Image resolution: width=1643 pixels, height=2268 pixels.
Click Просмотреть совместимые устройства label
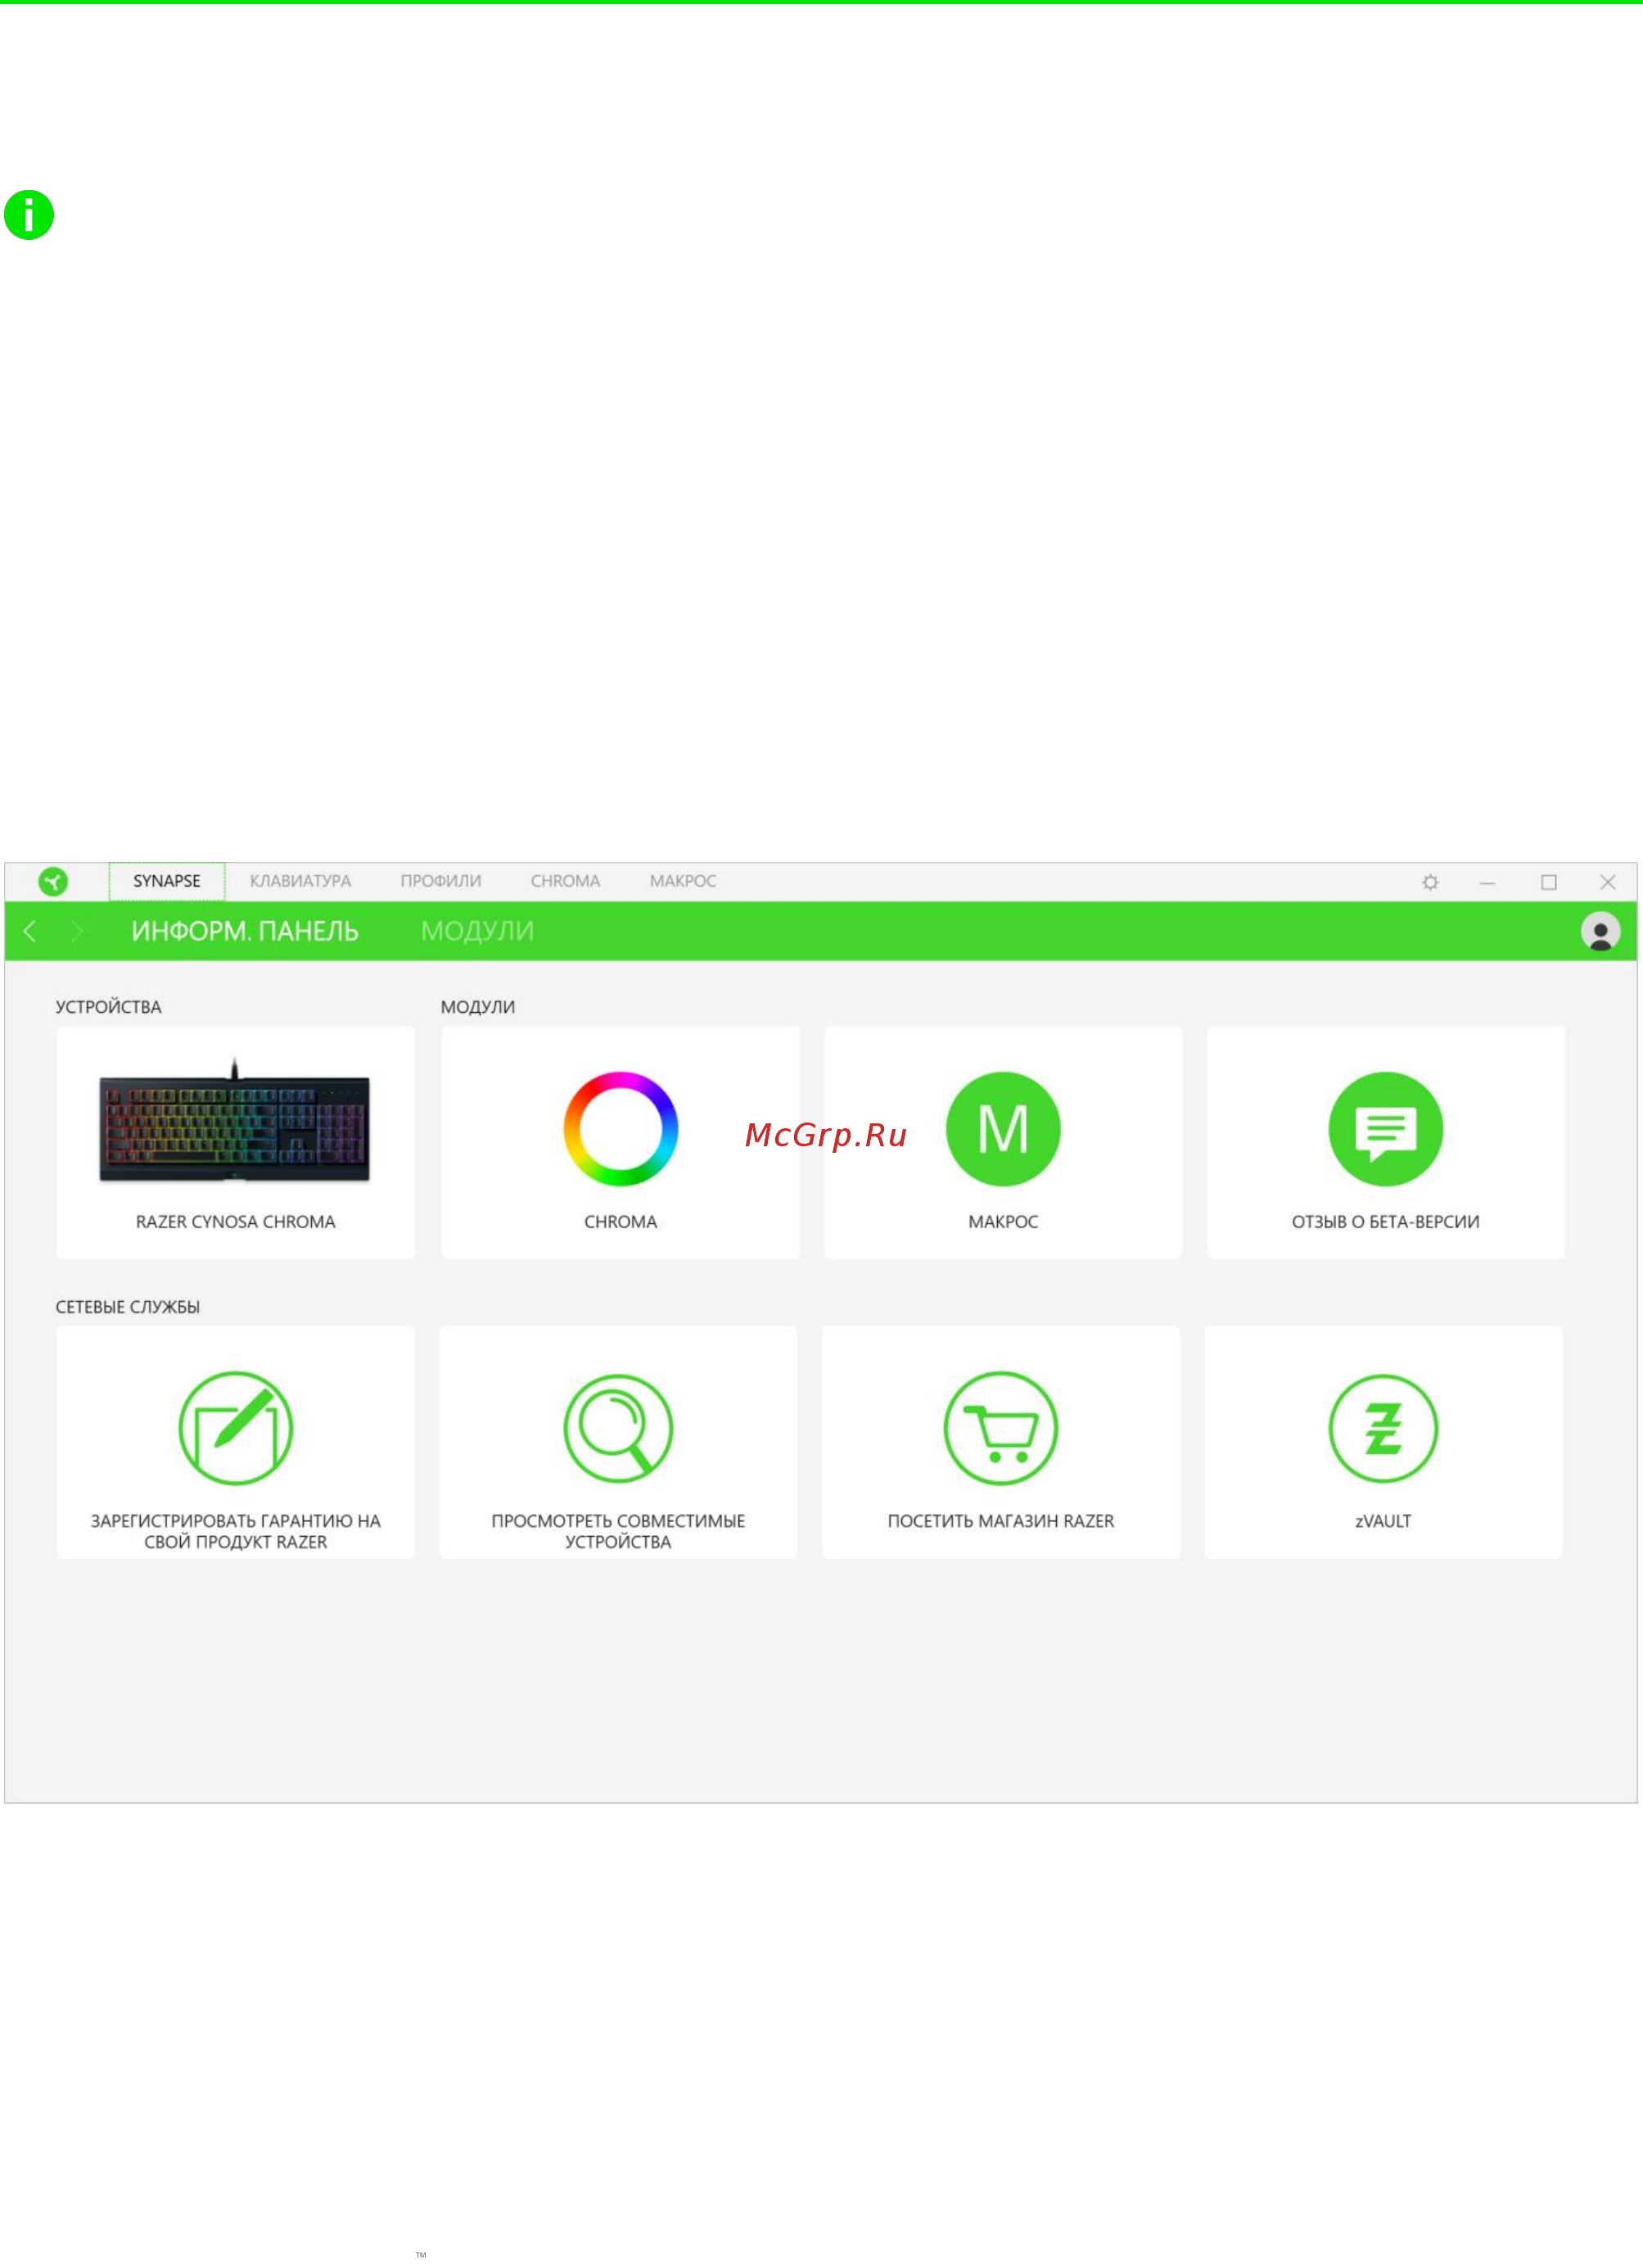(x=618, y=1531)
